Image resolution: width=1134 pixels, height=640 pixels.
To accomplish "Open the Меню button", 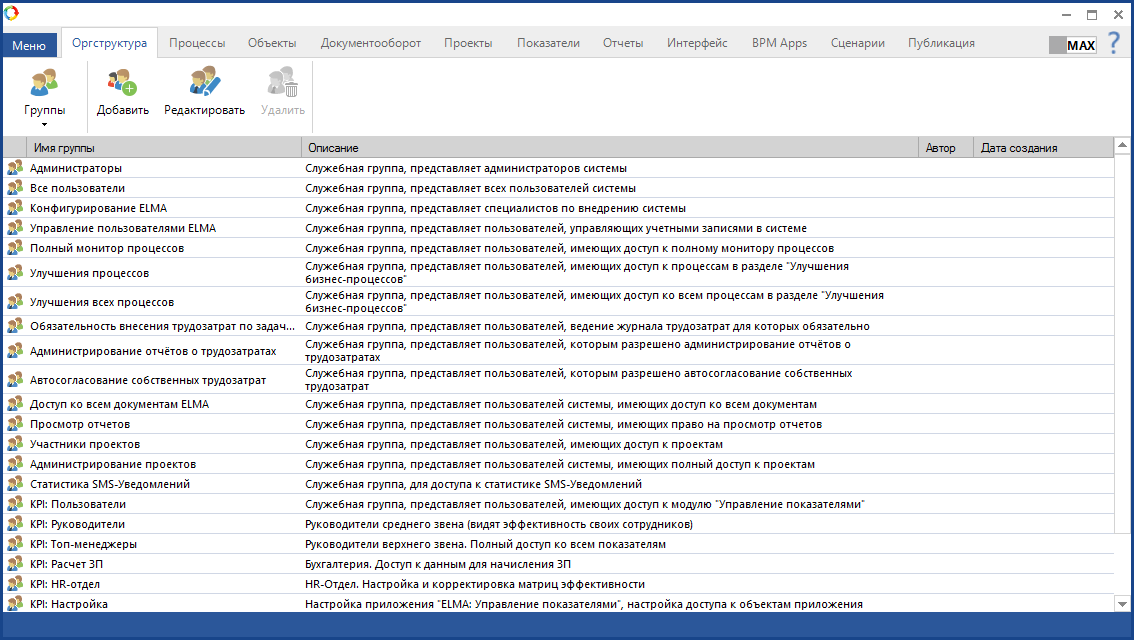I will click(x=29, y=45).
